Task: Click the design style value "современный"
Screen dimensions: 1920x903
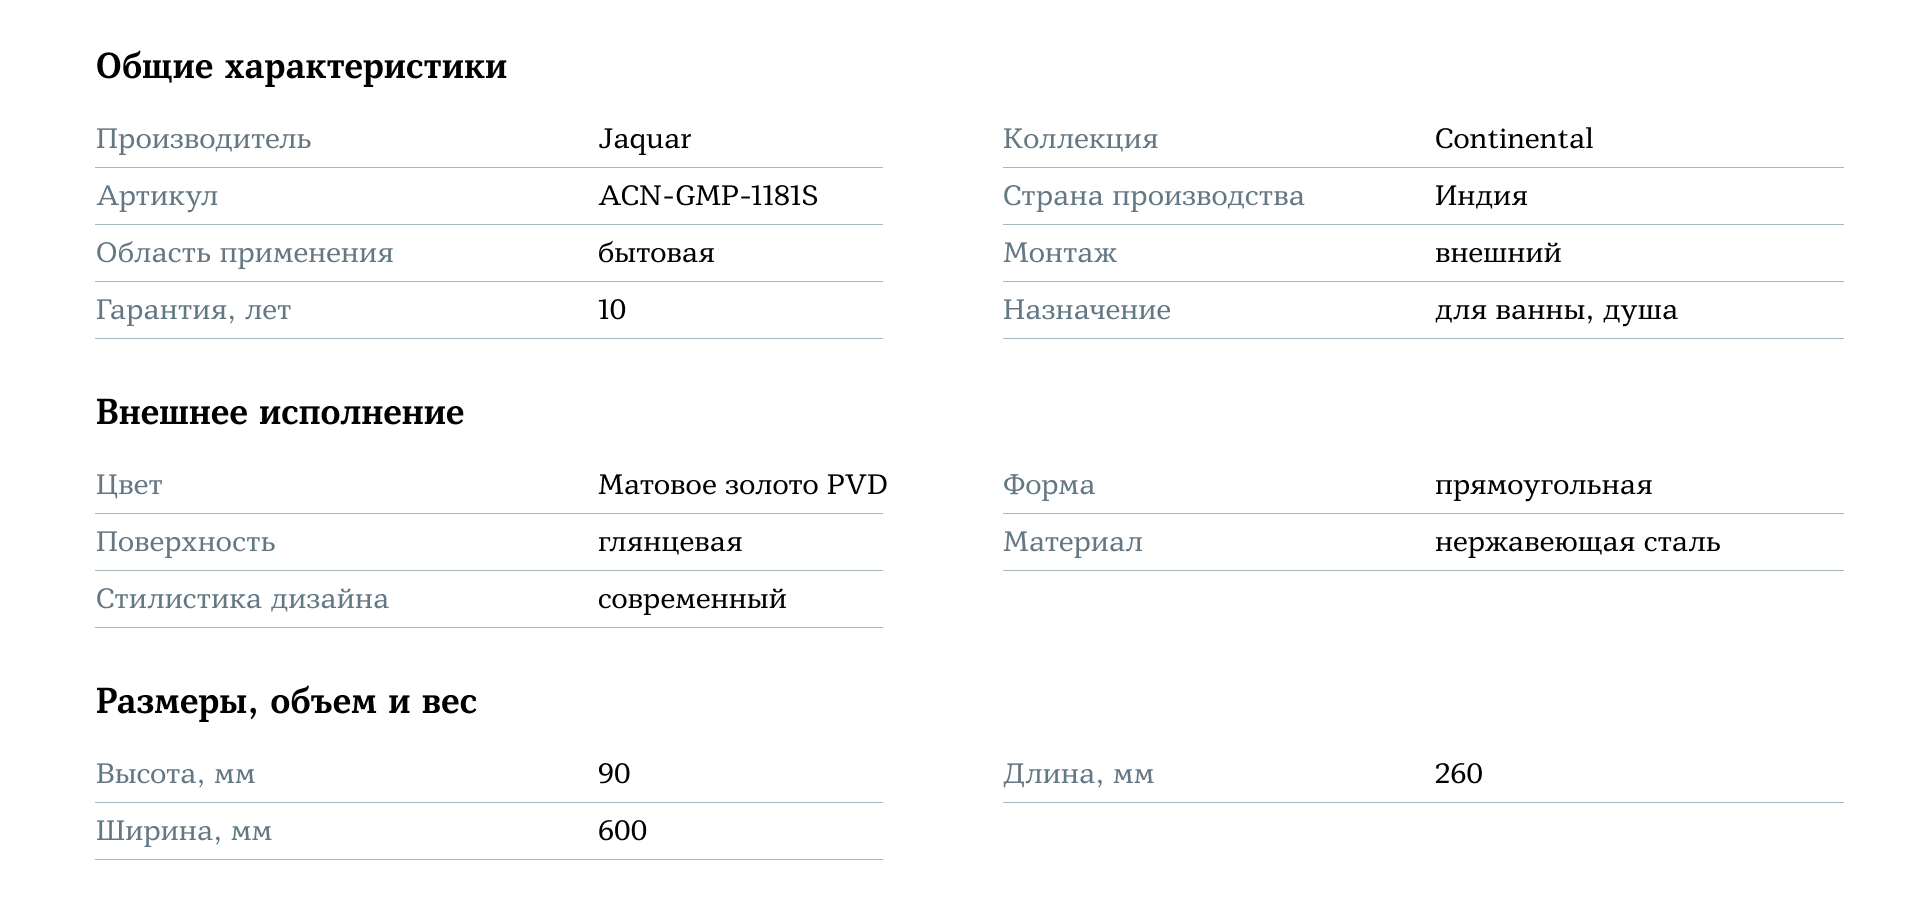Action: coord(691,599)
